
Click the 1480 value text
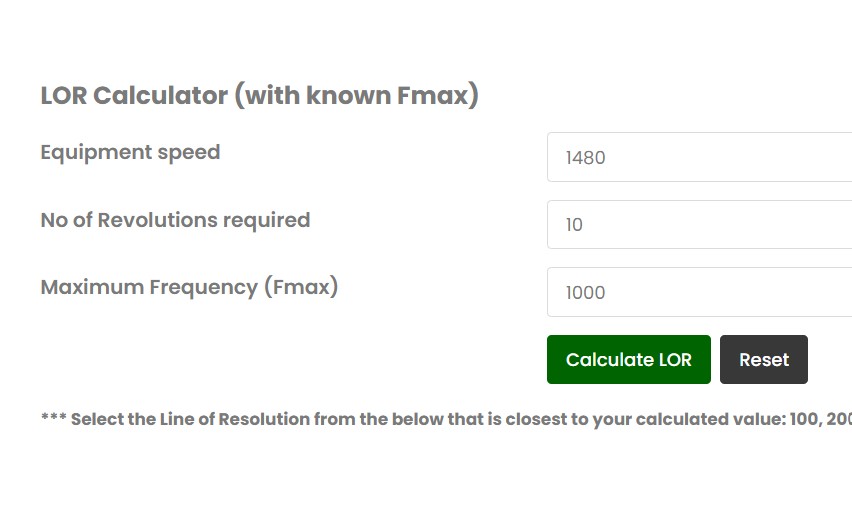click(586, 158)
